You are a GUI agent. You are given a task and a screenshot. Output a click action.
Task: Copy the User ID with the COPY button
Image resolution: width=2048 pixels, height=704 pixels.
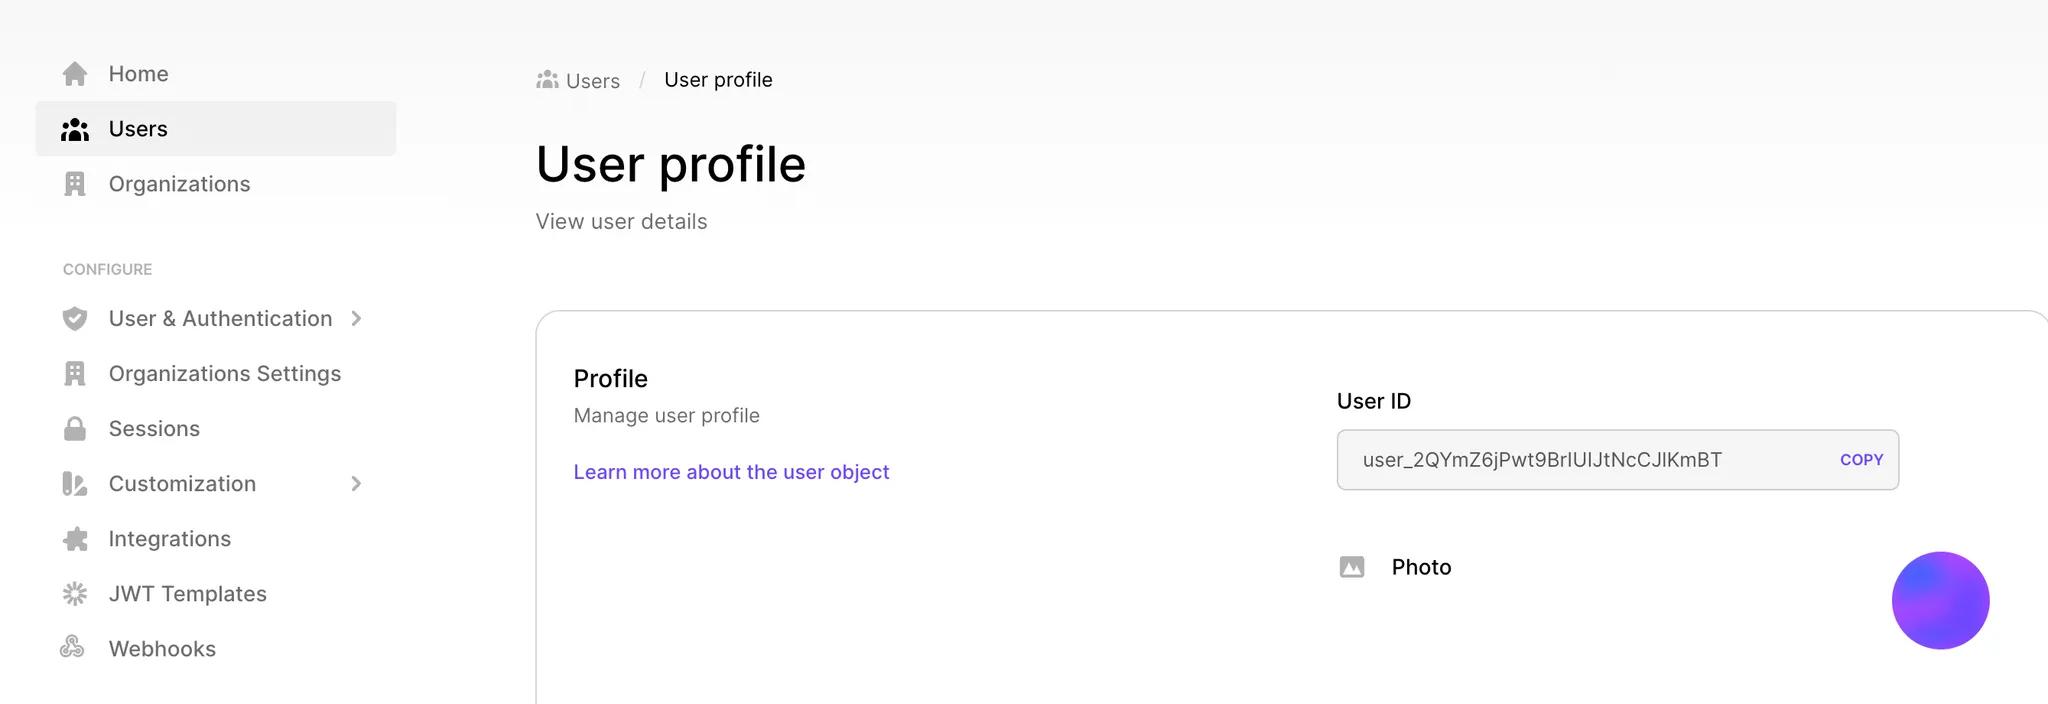tap(1861, 459)
